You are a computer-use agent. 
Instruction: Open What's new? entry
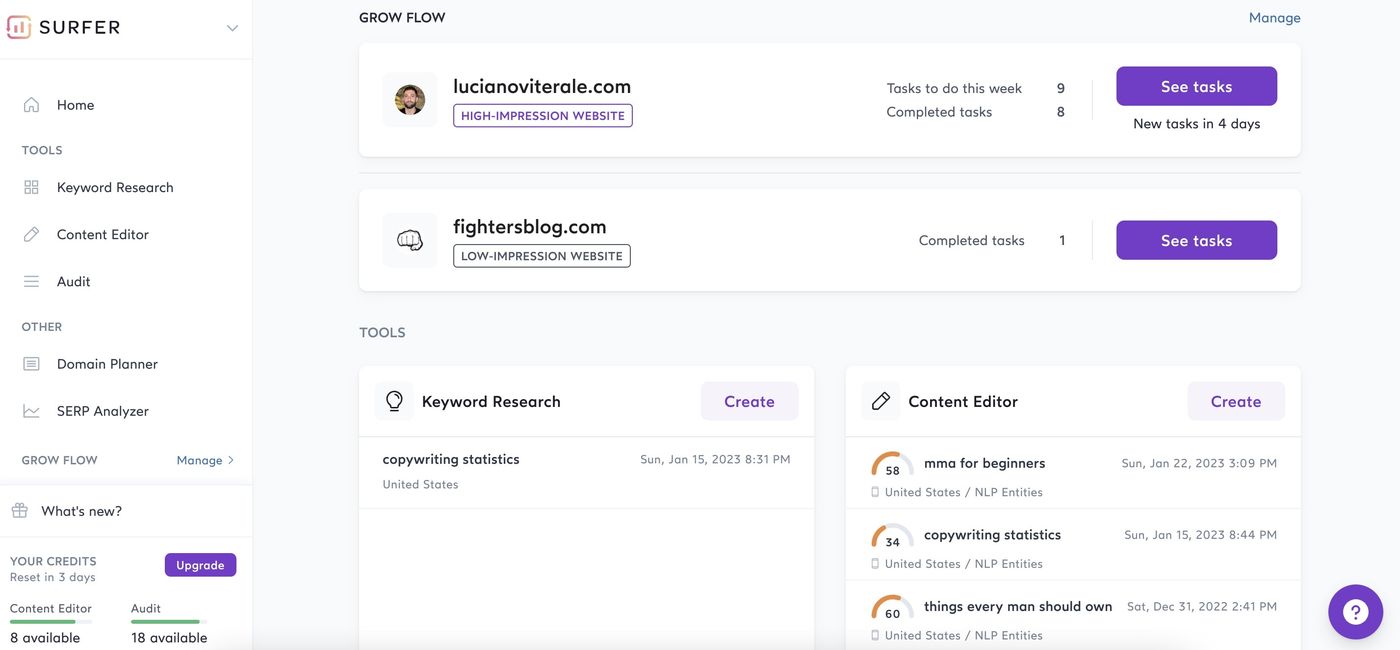pos(81,511)
